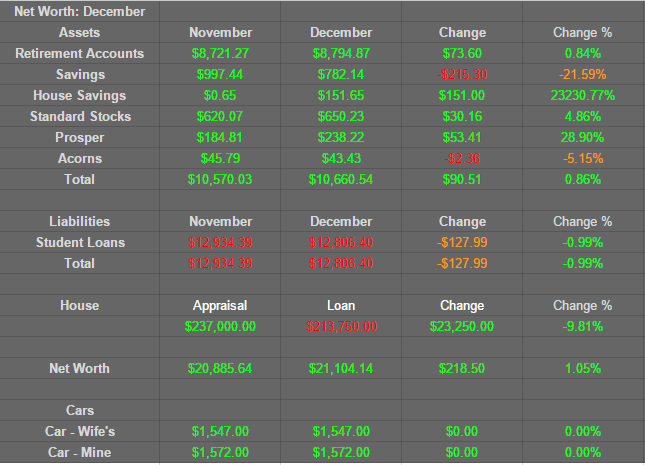The image size is (645, 465).
Task: Select the Acorns December value $43.43
Action: click(341, 158)
